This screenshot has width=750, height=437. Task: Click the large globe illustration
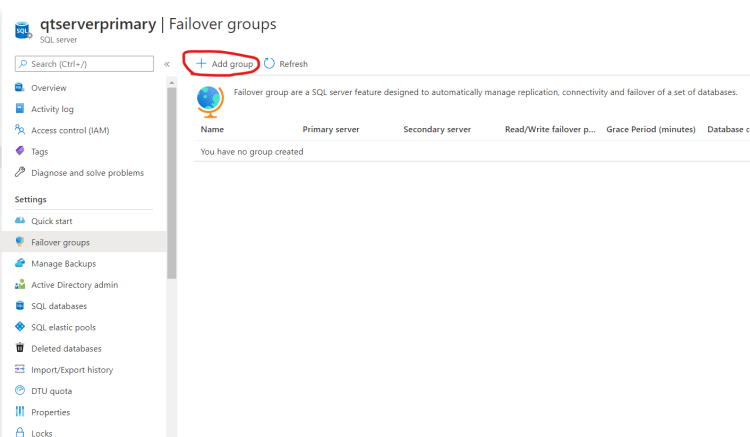tap(210, 101)
